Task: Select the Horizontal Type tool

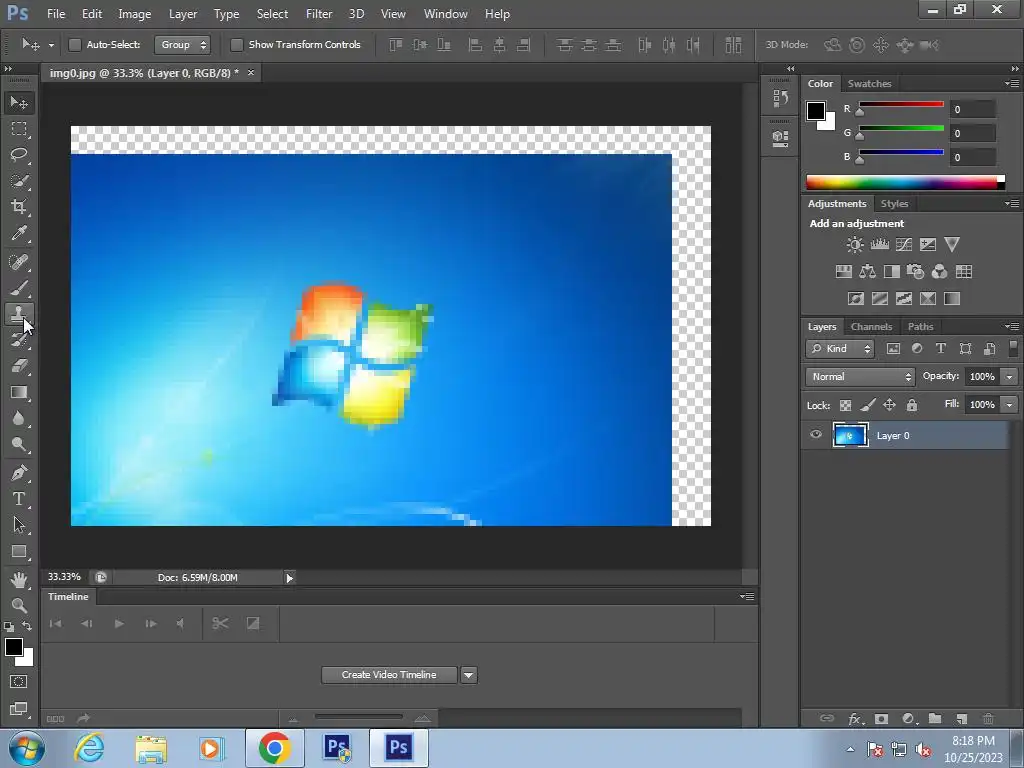Action: (19, 499)
